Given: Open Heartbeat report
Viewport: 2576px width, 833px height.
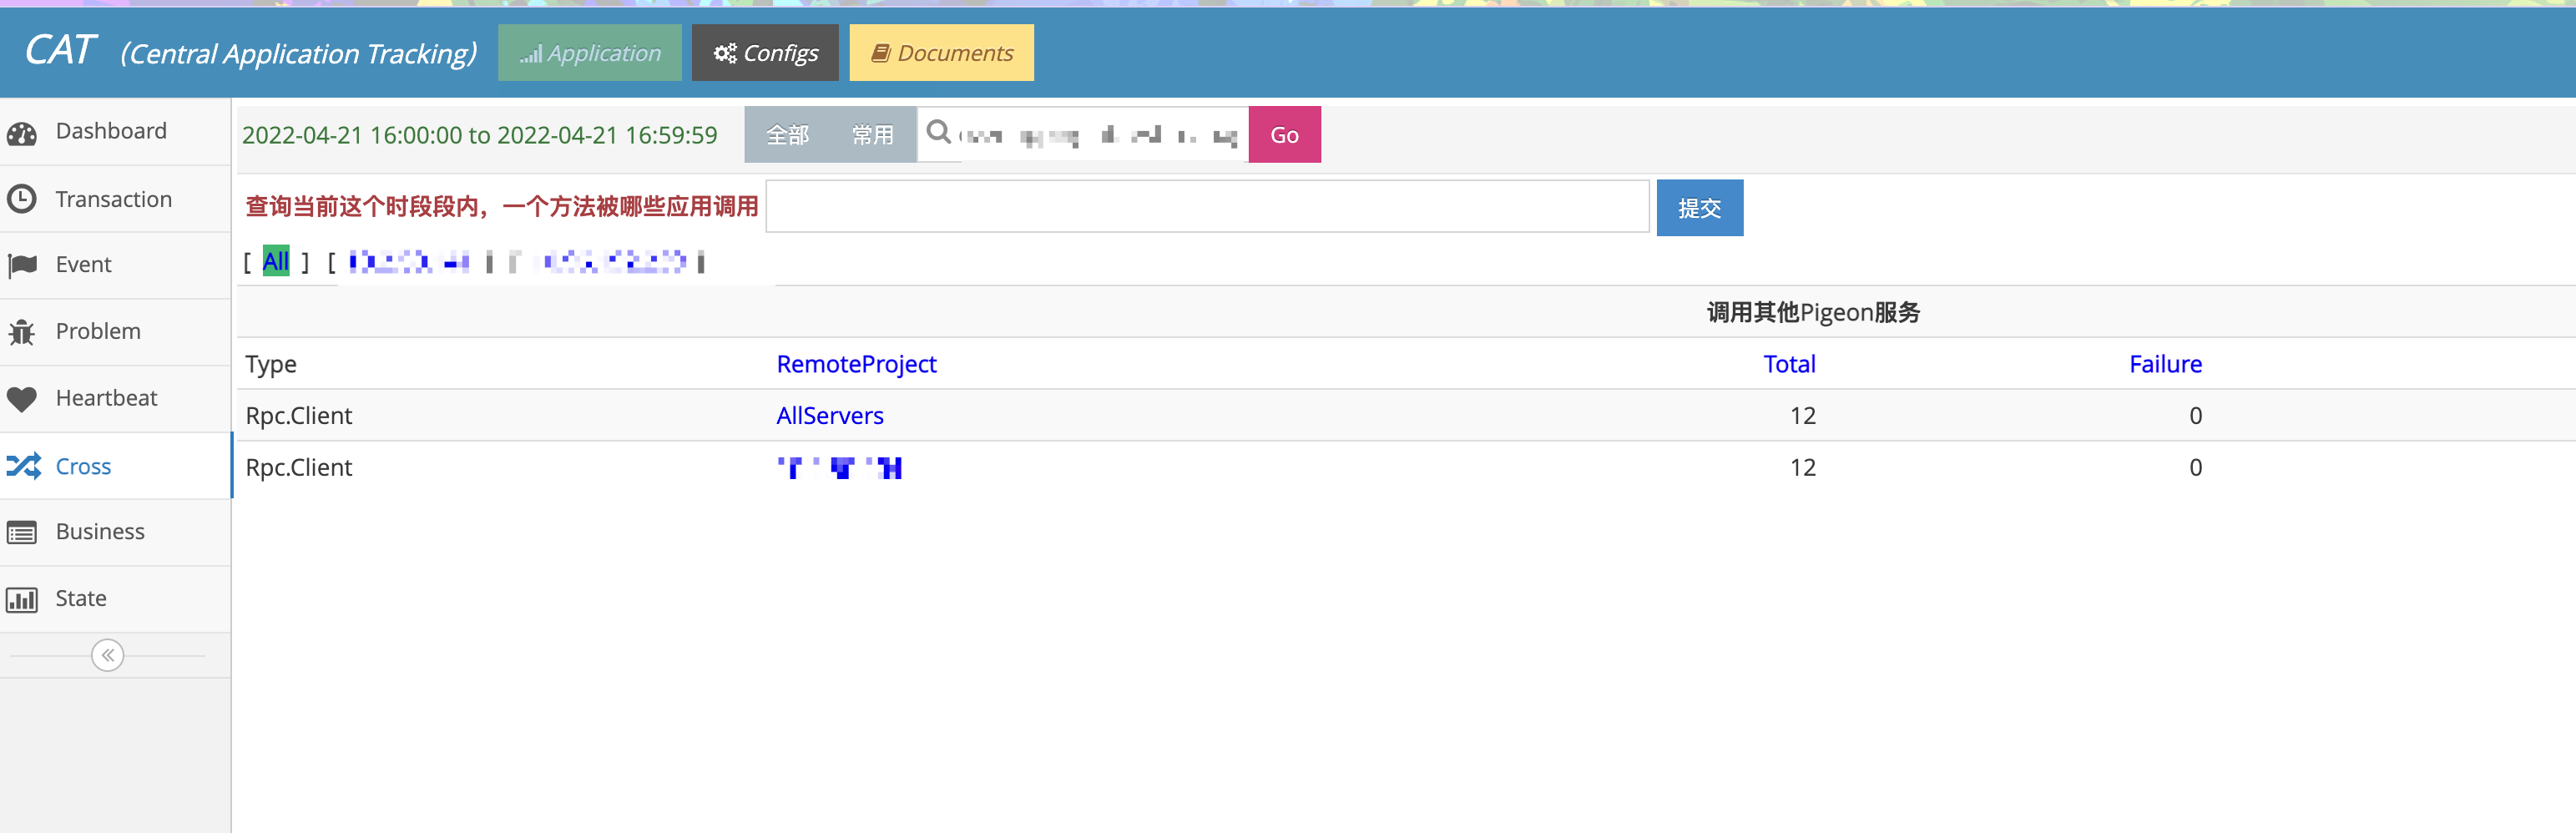Looking at the screenshot, I should 115,399.
